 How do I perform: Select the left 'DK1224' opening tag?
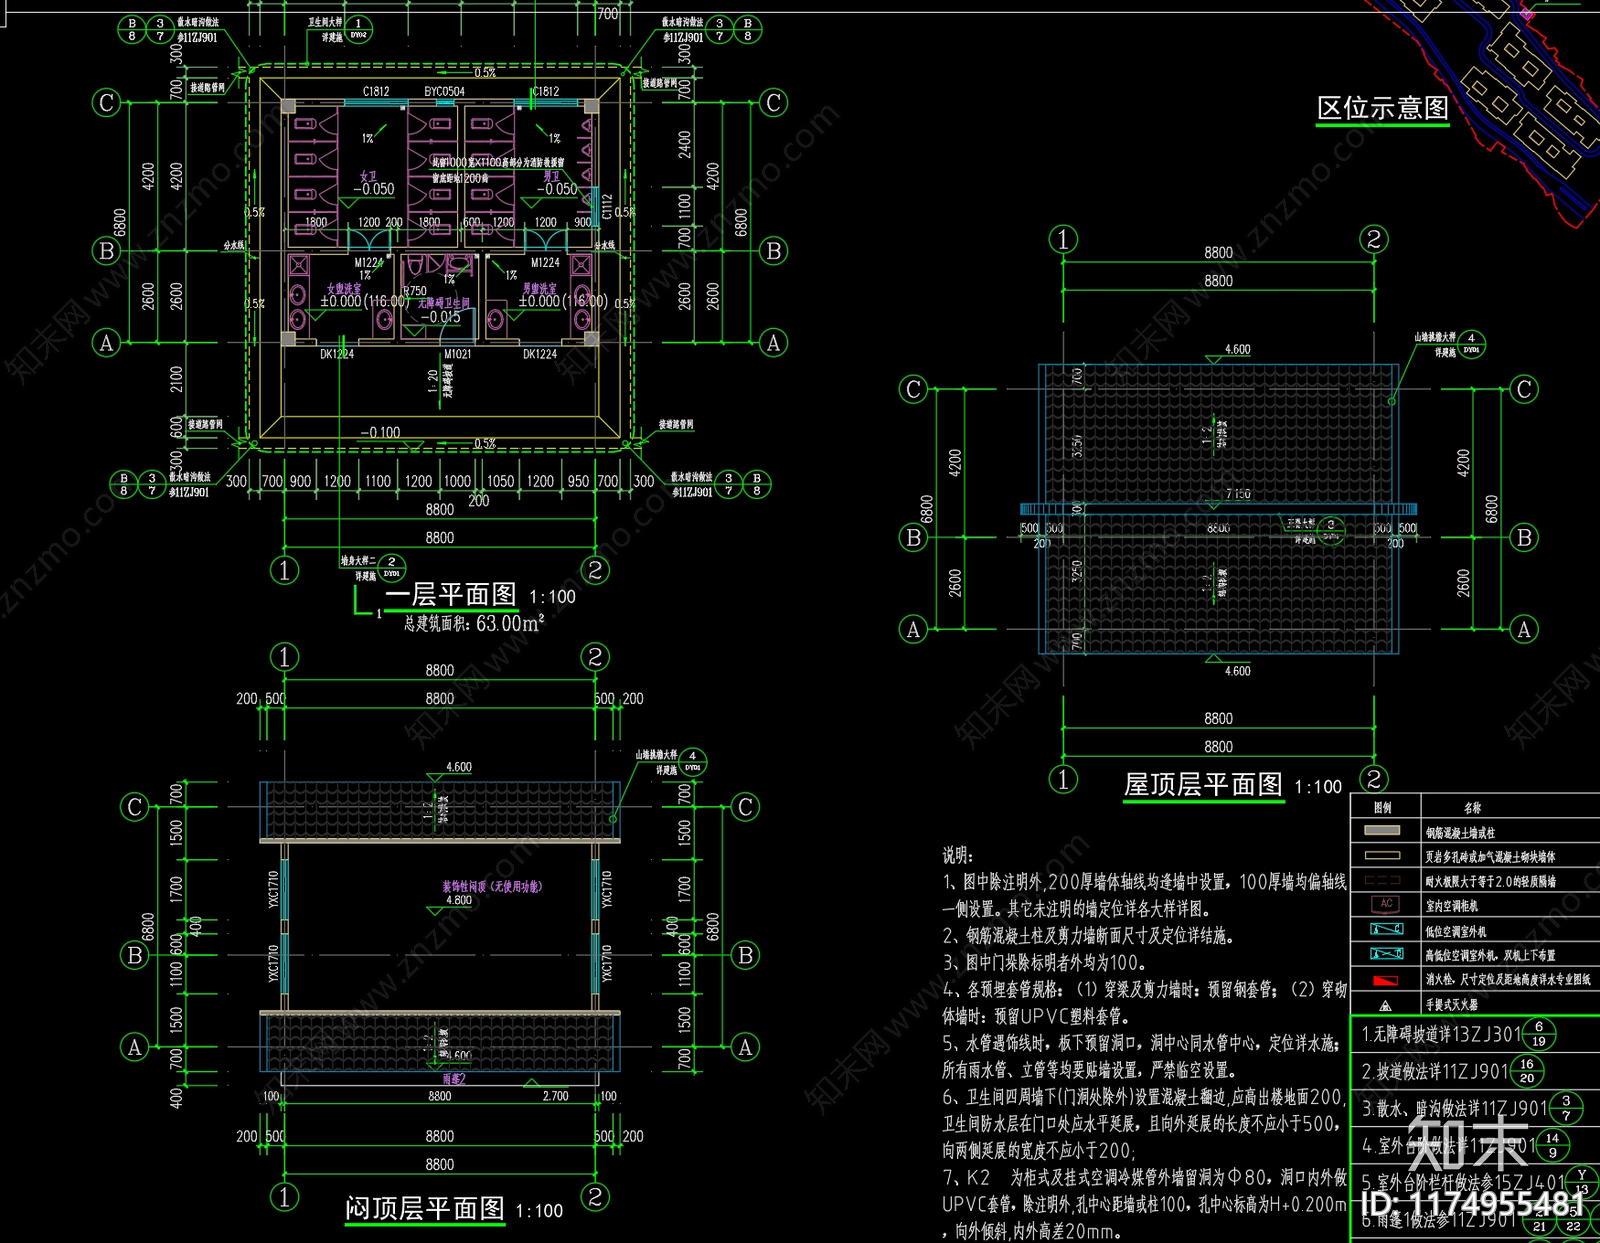[x=337, y=354]
